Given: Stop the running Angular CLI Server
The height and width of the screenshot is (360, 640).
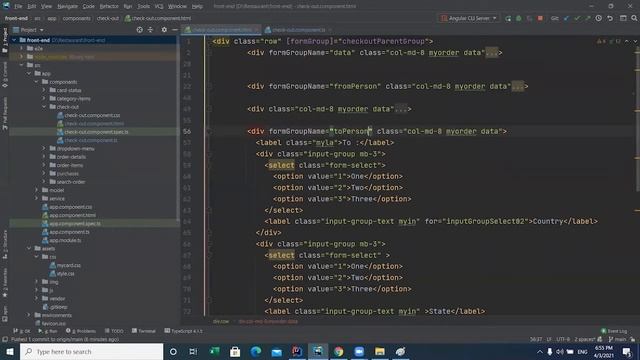Looking at the screenshot, I should click(x=540, y=18).
